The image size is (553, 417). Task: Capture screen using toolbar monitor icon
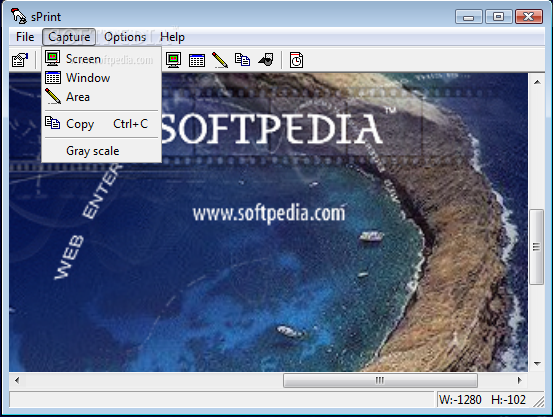pos(174,60)
